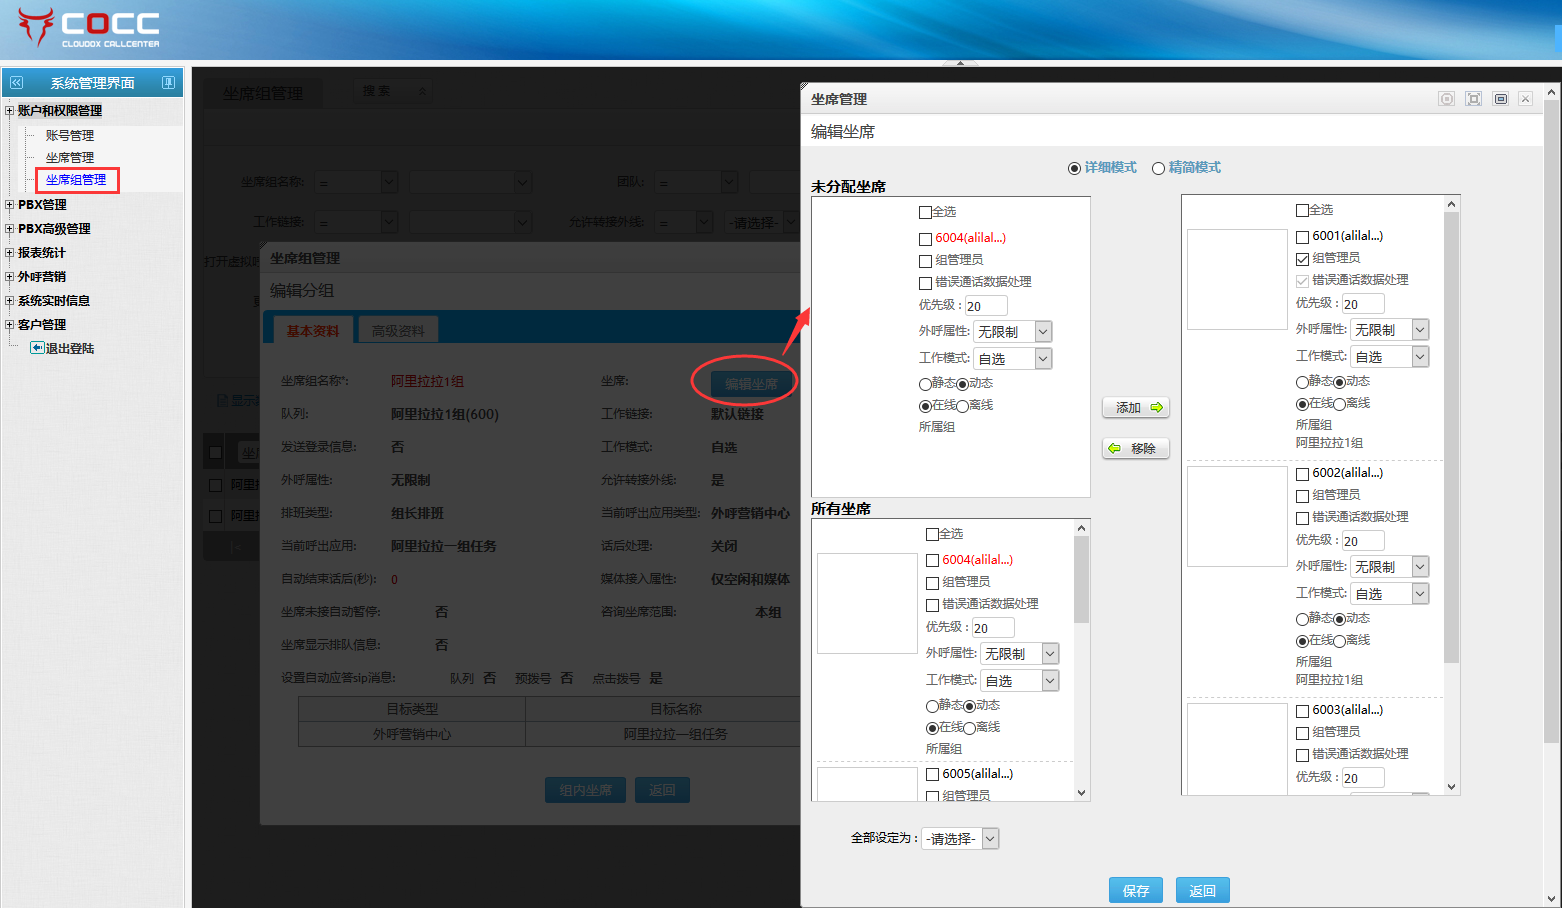This screenshot has width=1562, height=908.
Task: Click the pin icon in sidebar header
Action: tap(168, 83)
